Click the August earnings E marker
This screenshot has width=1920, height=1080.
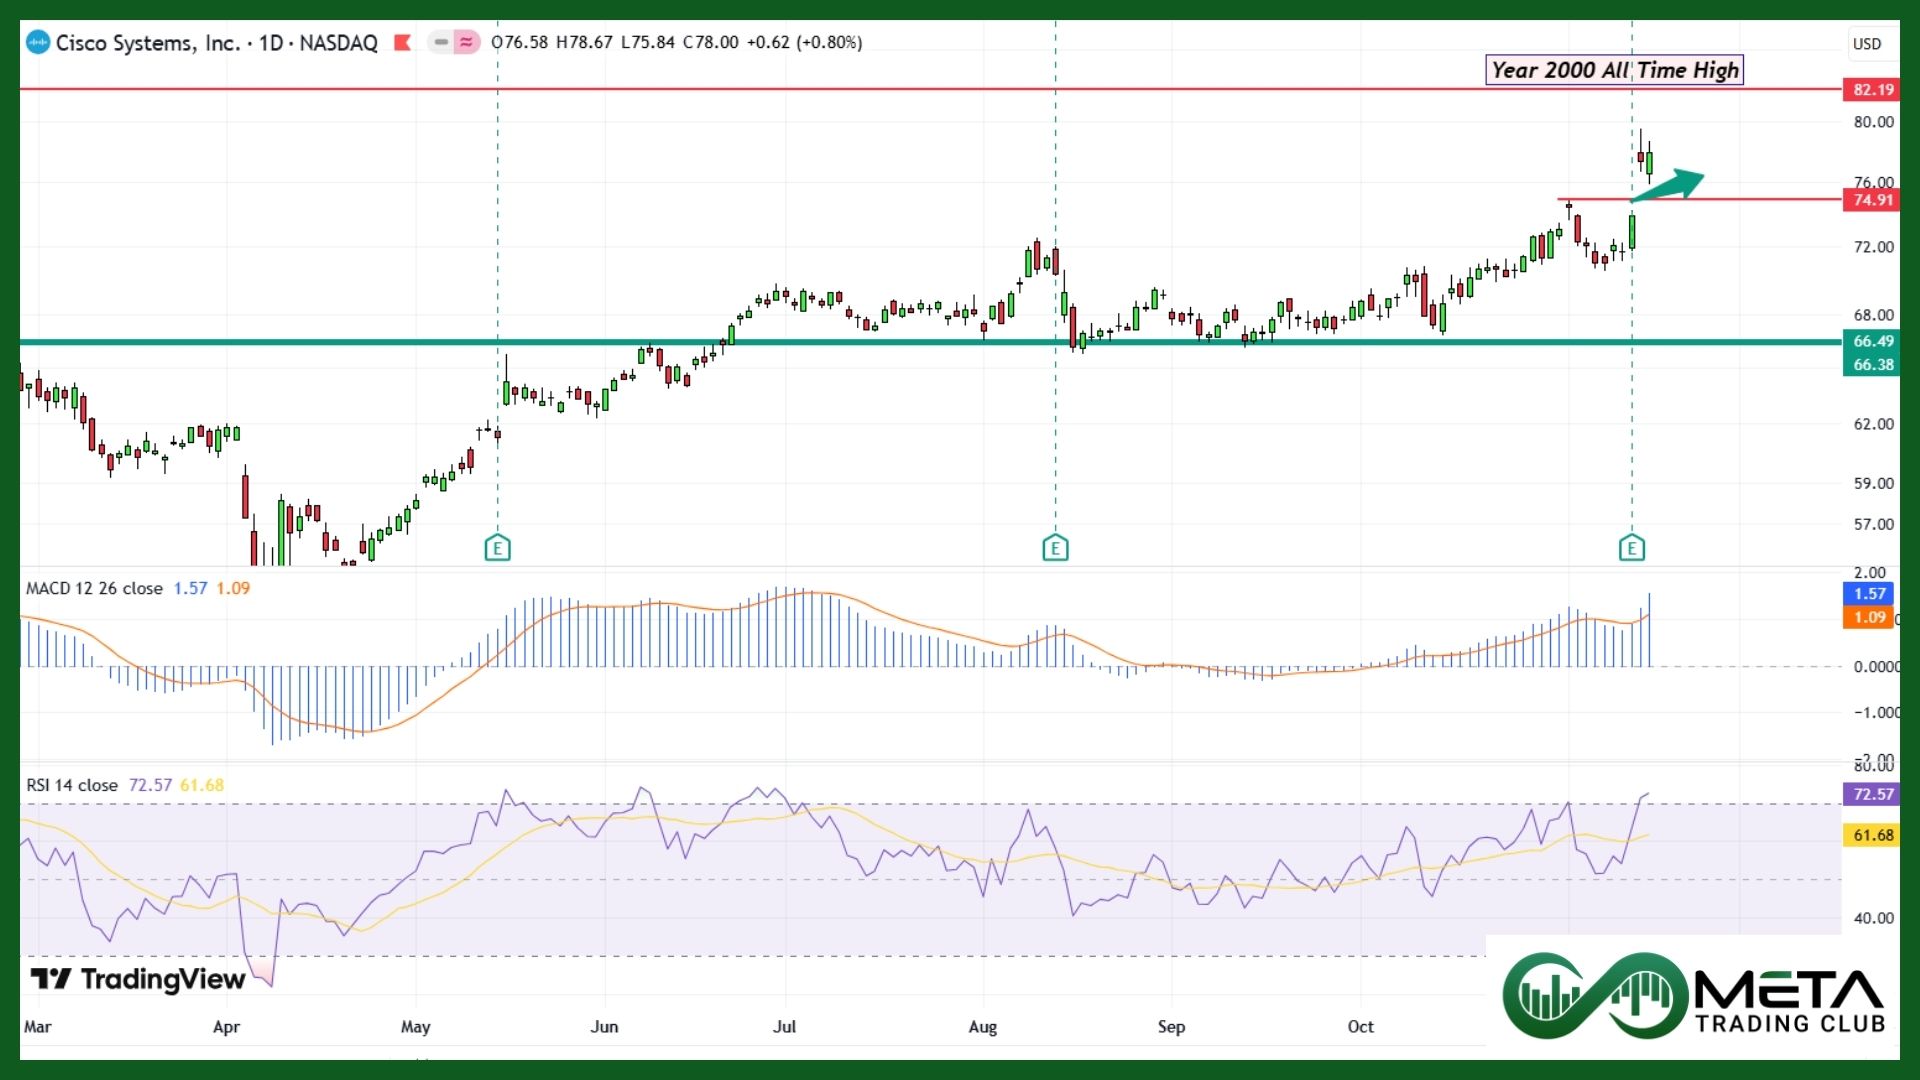coord(1055,548)
